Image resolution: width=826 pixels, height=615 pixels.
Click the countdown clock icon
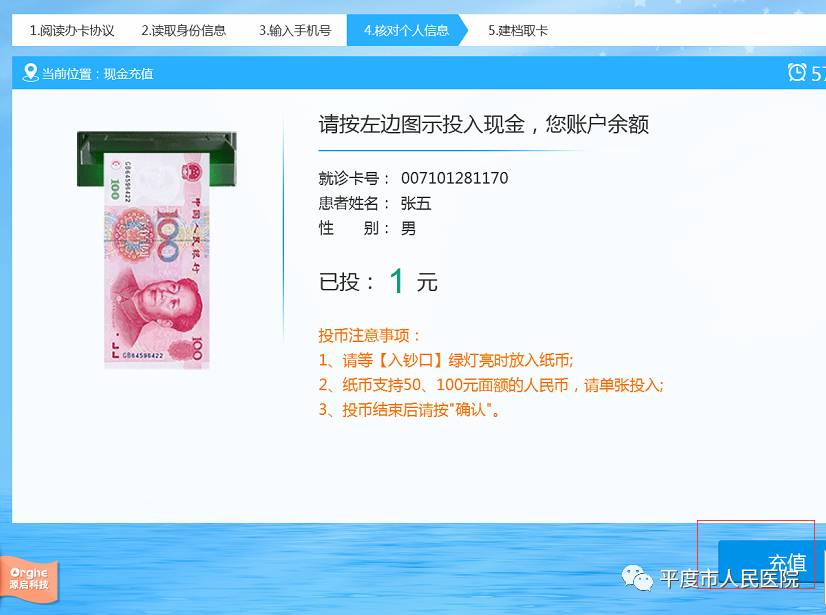coord(796,72)
